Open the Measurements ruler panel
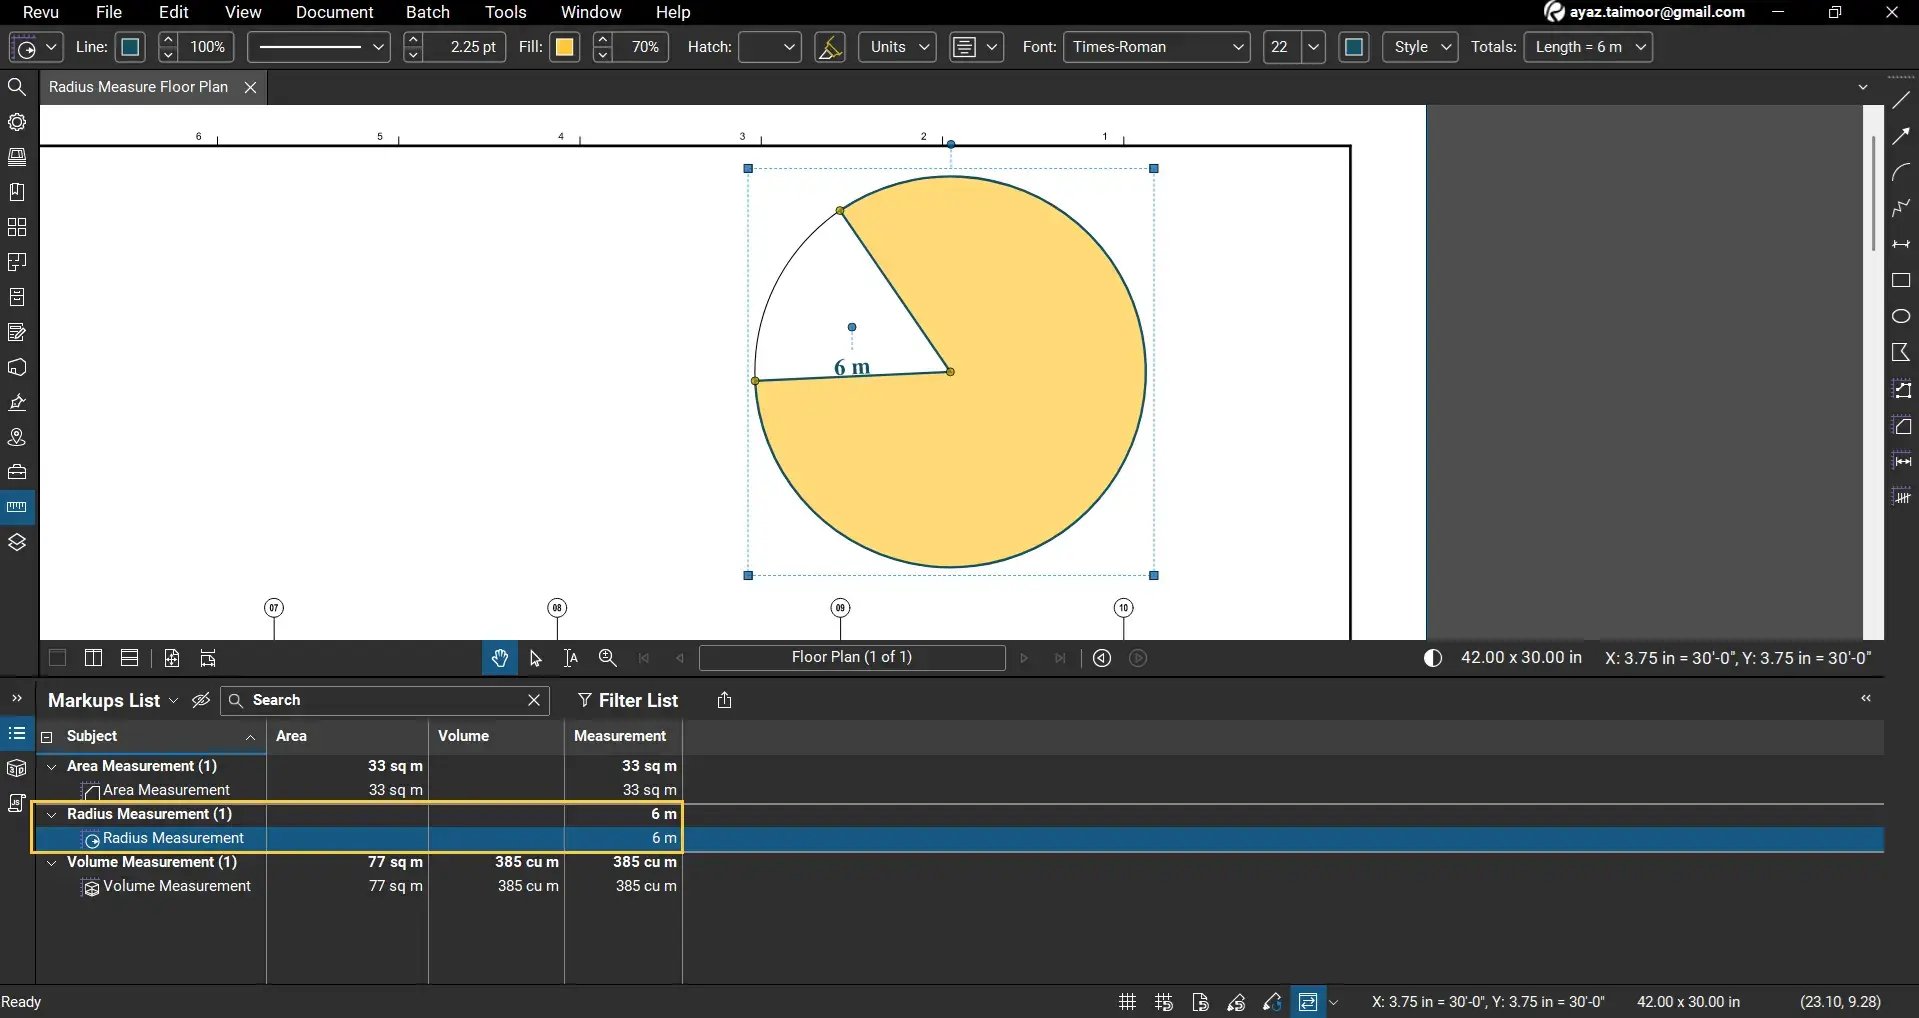1919x1018 pixels. 17,507
